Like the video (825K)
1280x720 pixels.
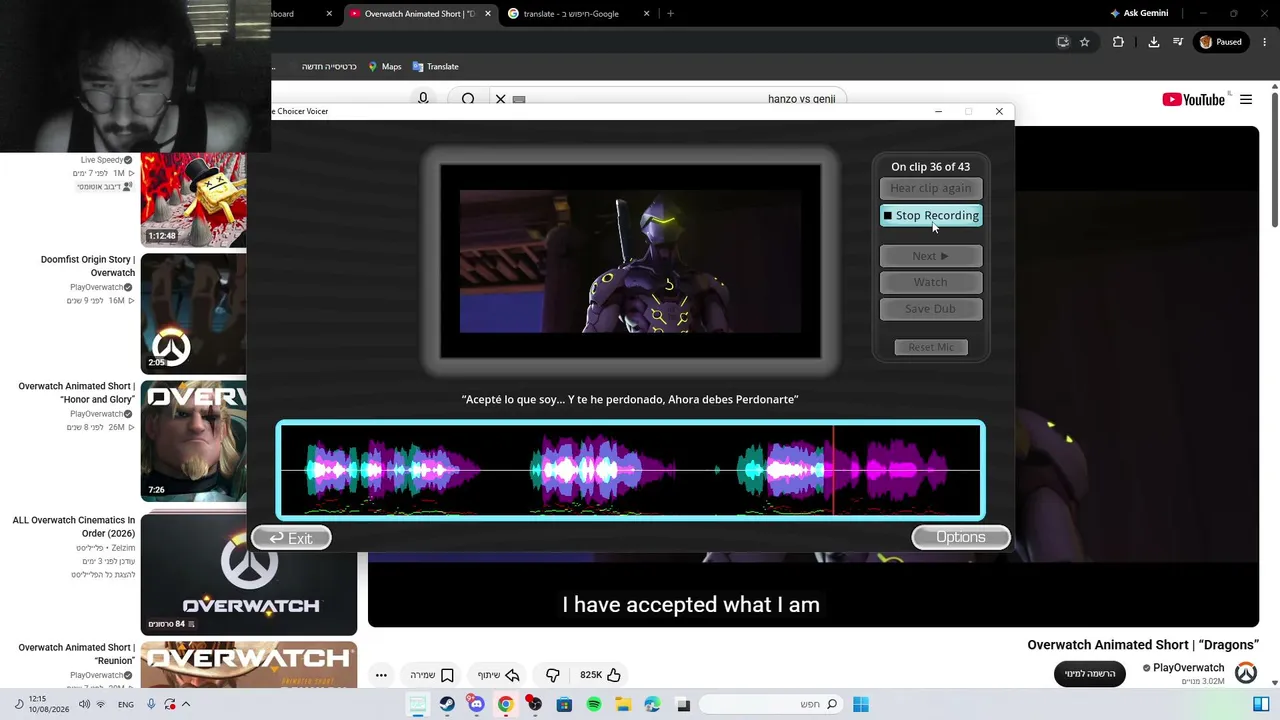pyautogui.click(x=600, y=675)
